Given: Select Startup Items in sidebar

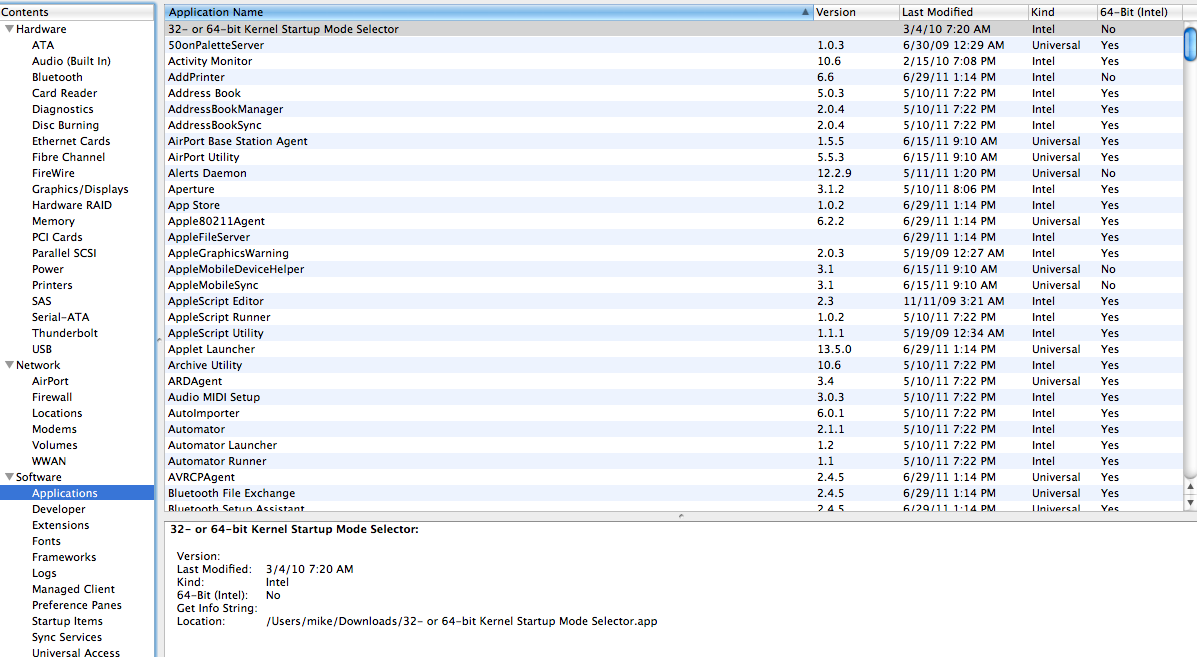Looking at the screenshot, I should tap(67, 622).
